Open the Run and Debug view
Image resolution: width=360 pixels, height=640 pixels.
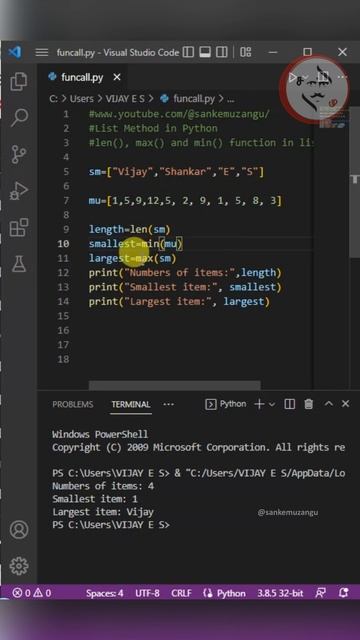19,191
